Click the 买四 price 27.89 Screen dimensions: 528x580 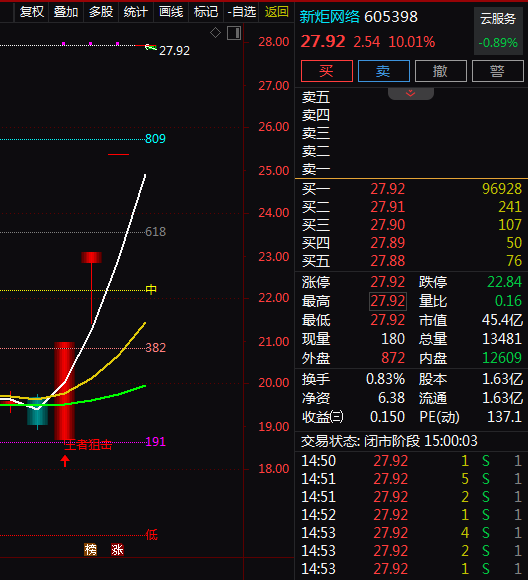(x=388, y=243)
